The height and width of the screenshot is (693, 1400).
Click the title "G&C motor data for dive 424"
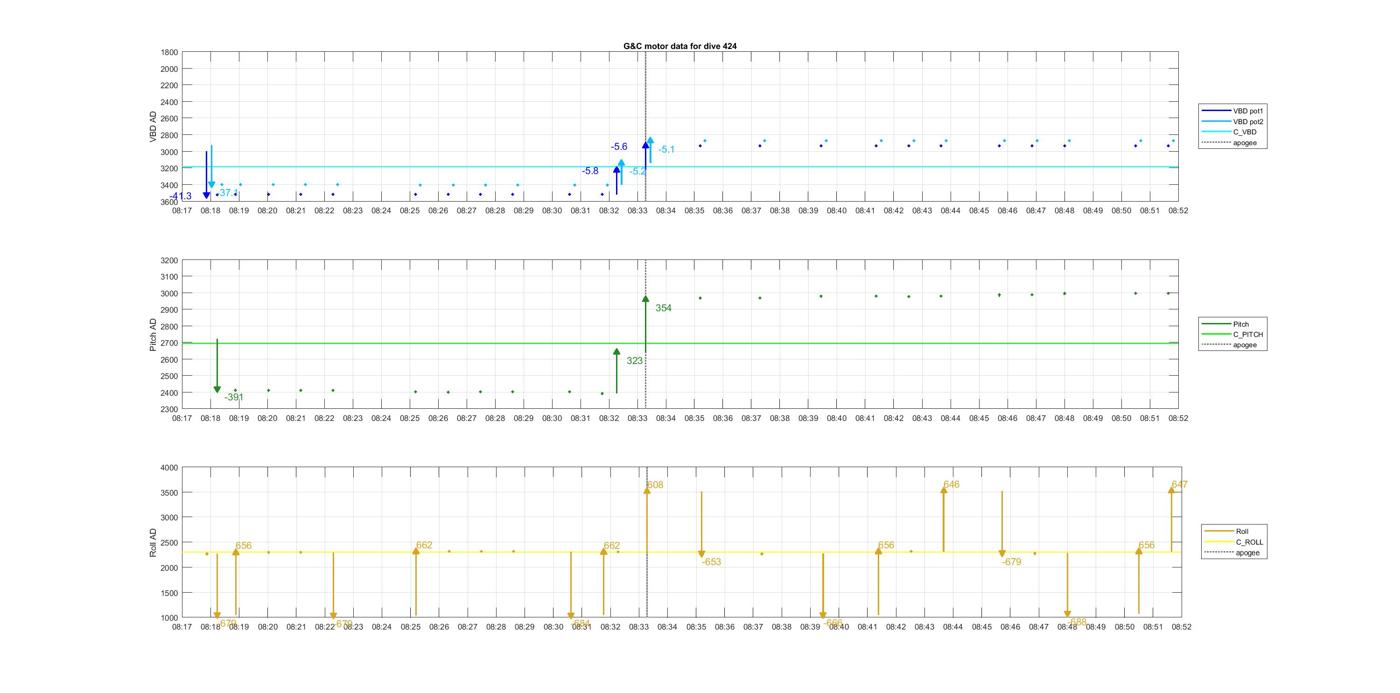coord(680,46)
